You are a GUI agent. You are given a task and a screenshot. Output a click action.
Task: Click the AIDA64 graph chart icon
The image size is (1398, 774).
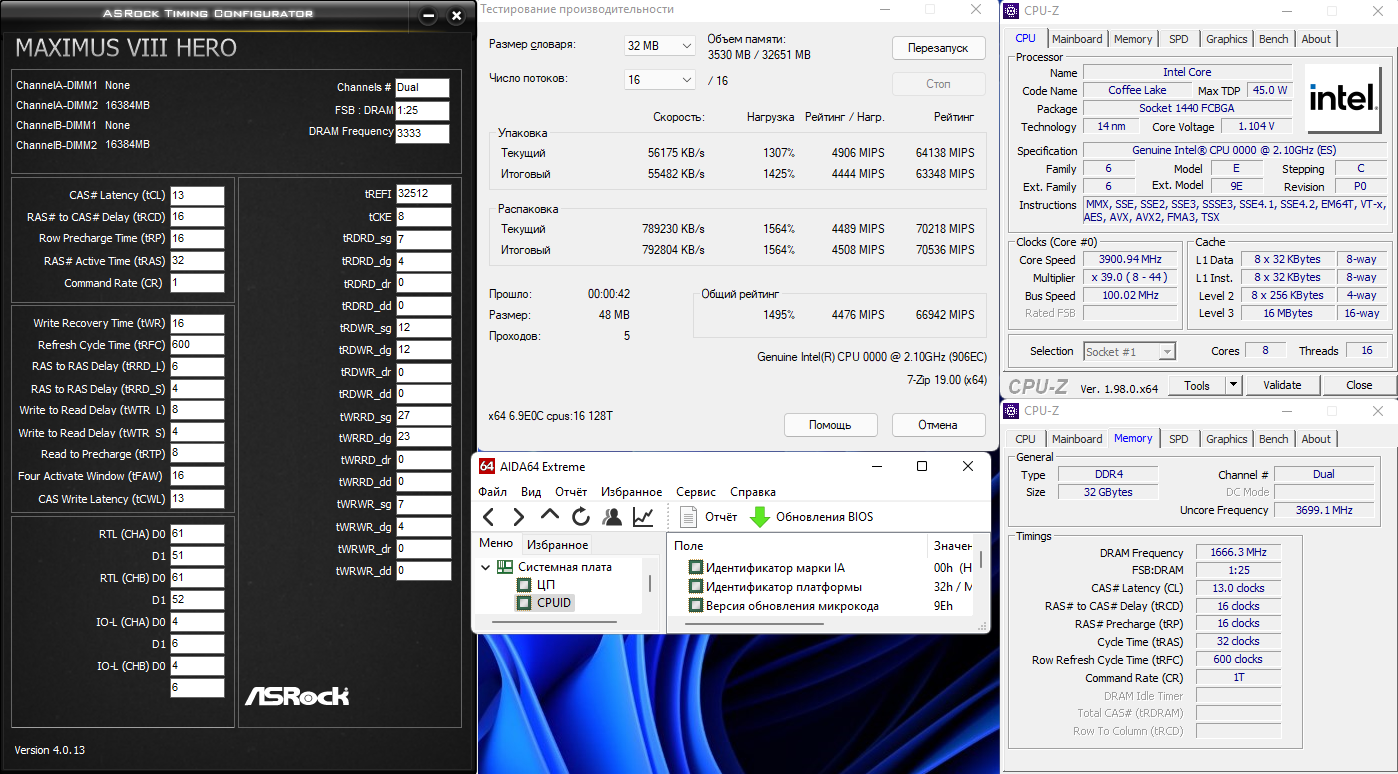click(x=643, y=517)
